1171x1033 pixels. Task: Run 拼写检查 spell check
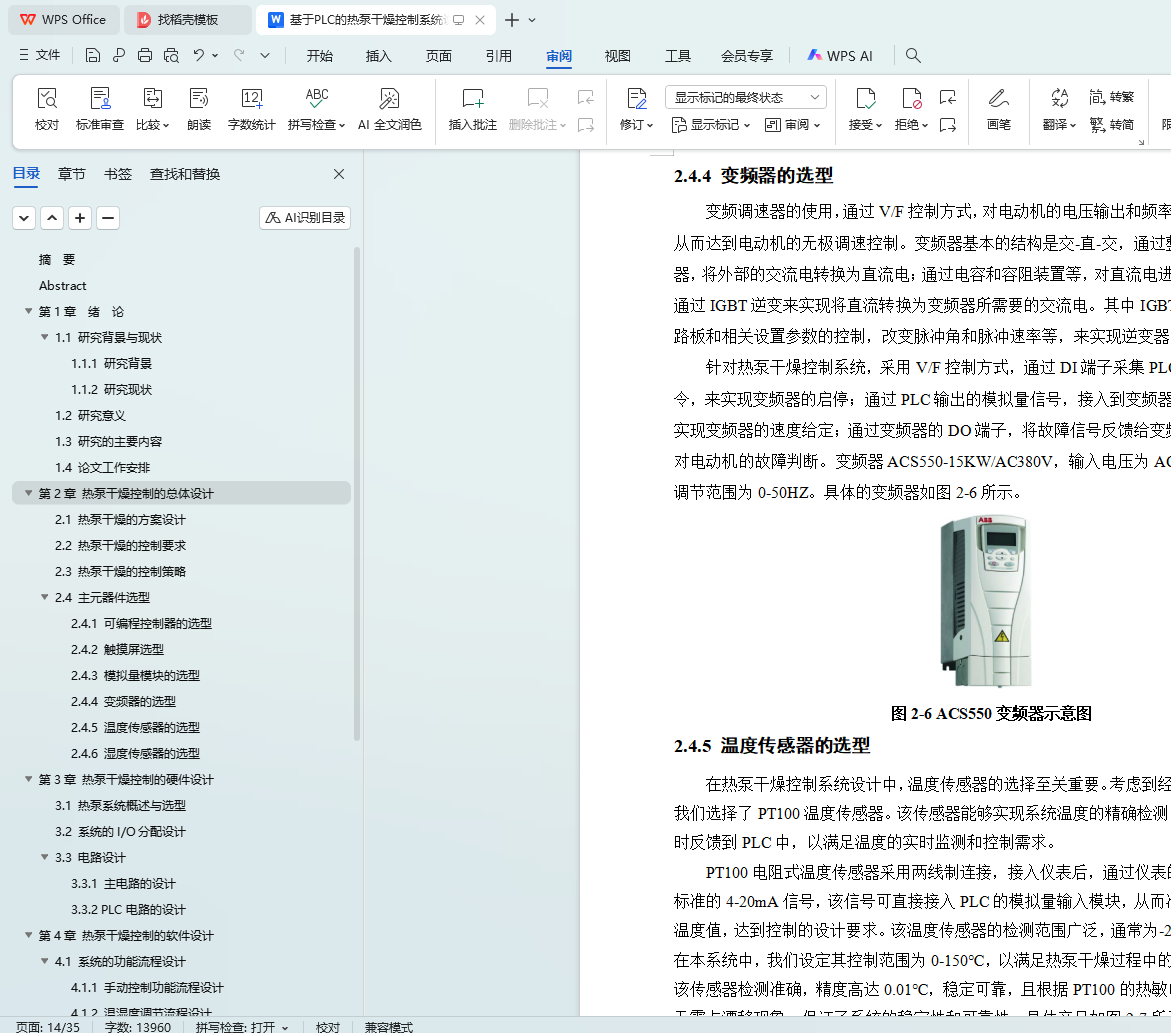point(317,109)
